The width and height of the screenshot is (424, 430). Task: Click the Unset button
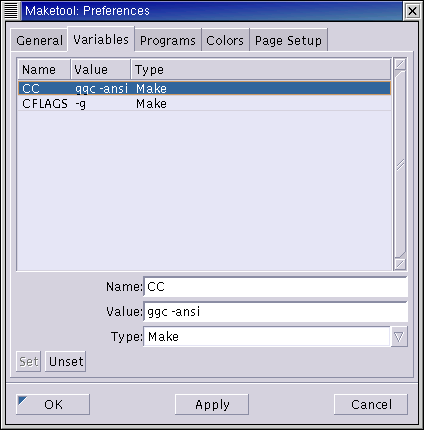[x=66, y=361]
